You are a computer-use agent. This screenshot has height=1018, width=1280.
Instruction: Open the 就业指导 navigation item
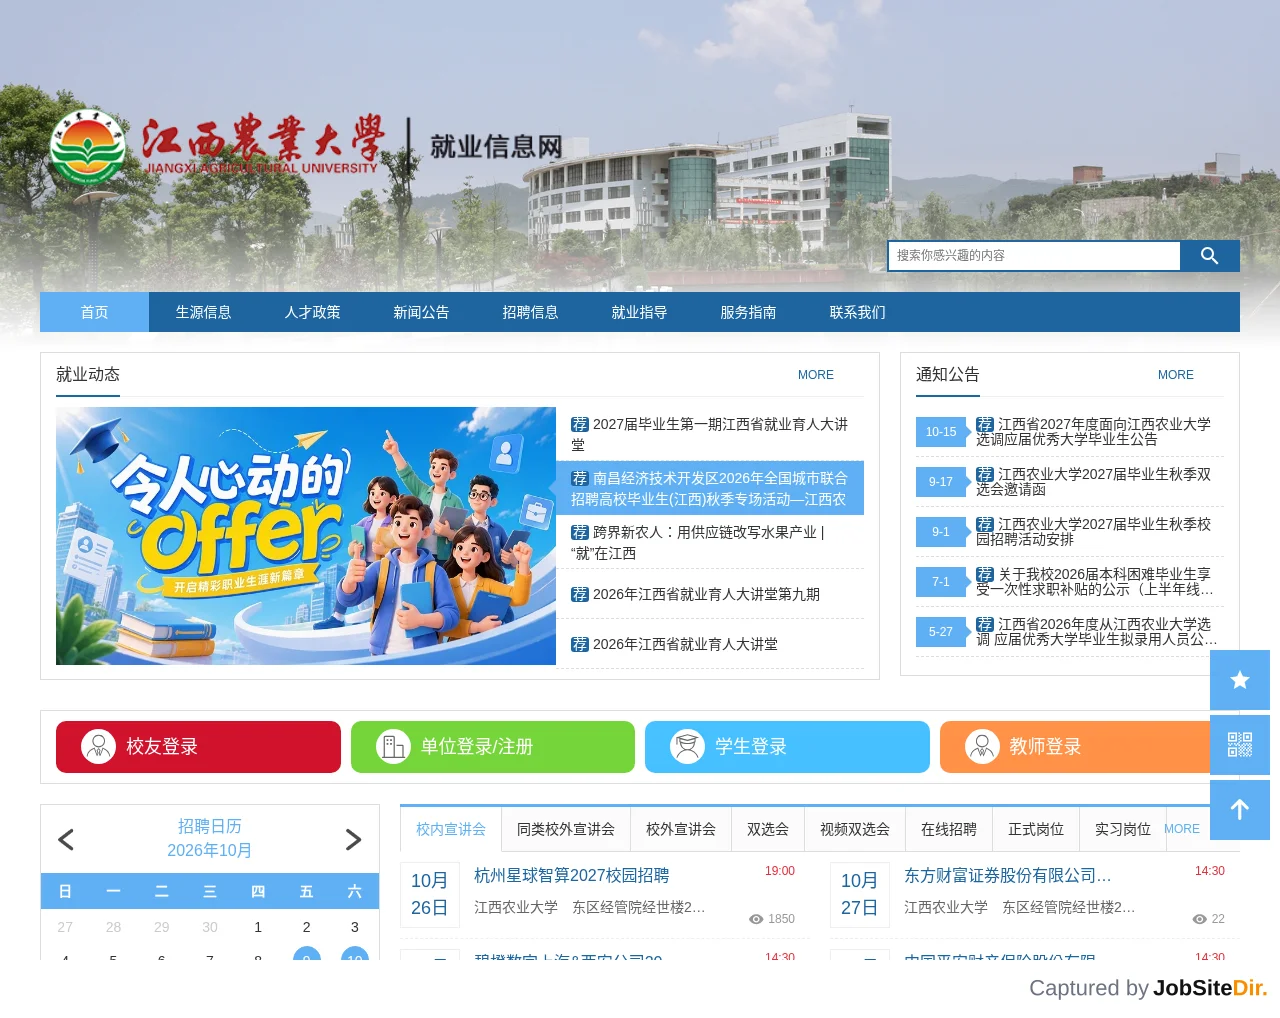(x=639, y=312)
